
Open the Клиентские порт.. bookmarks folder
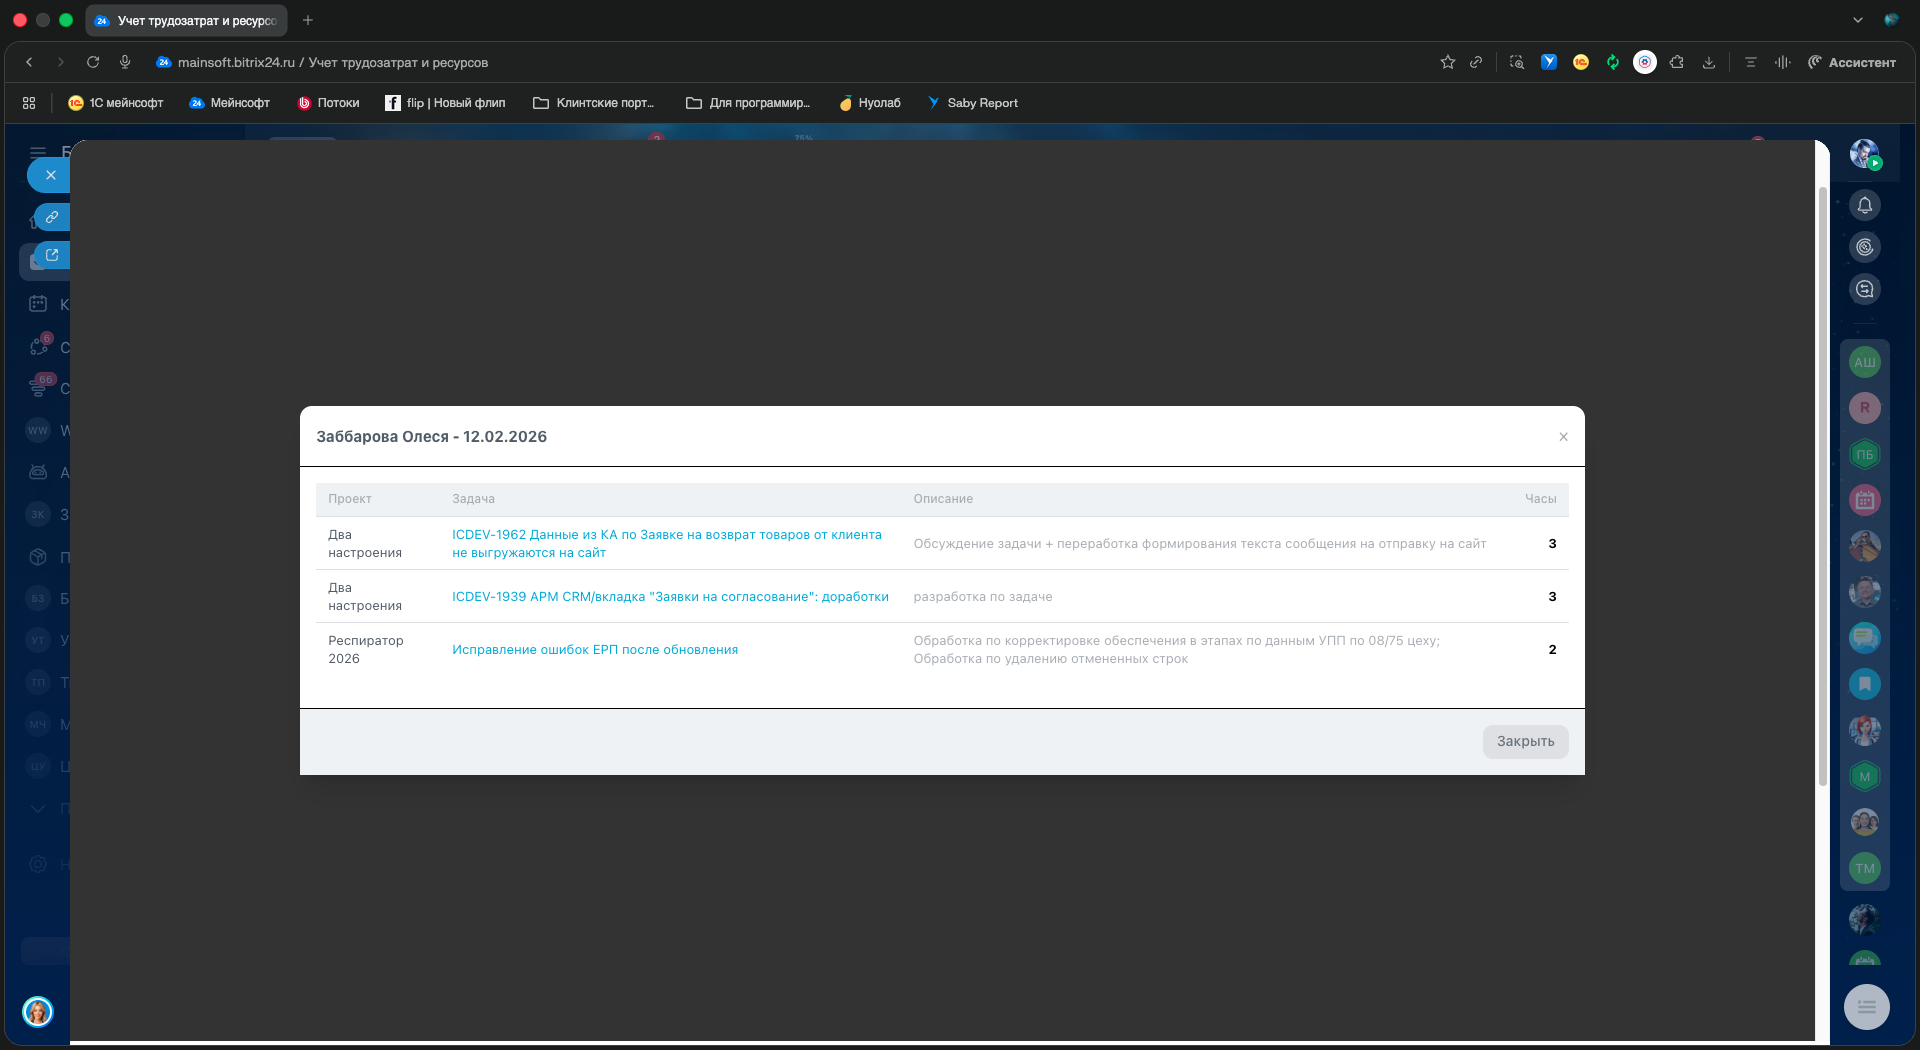594,103
